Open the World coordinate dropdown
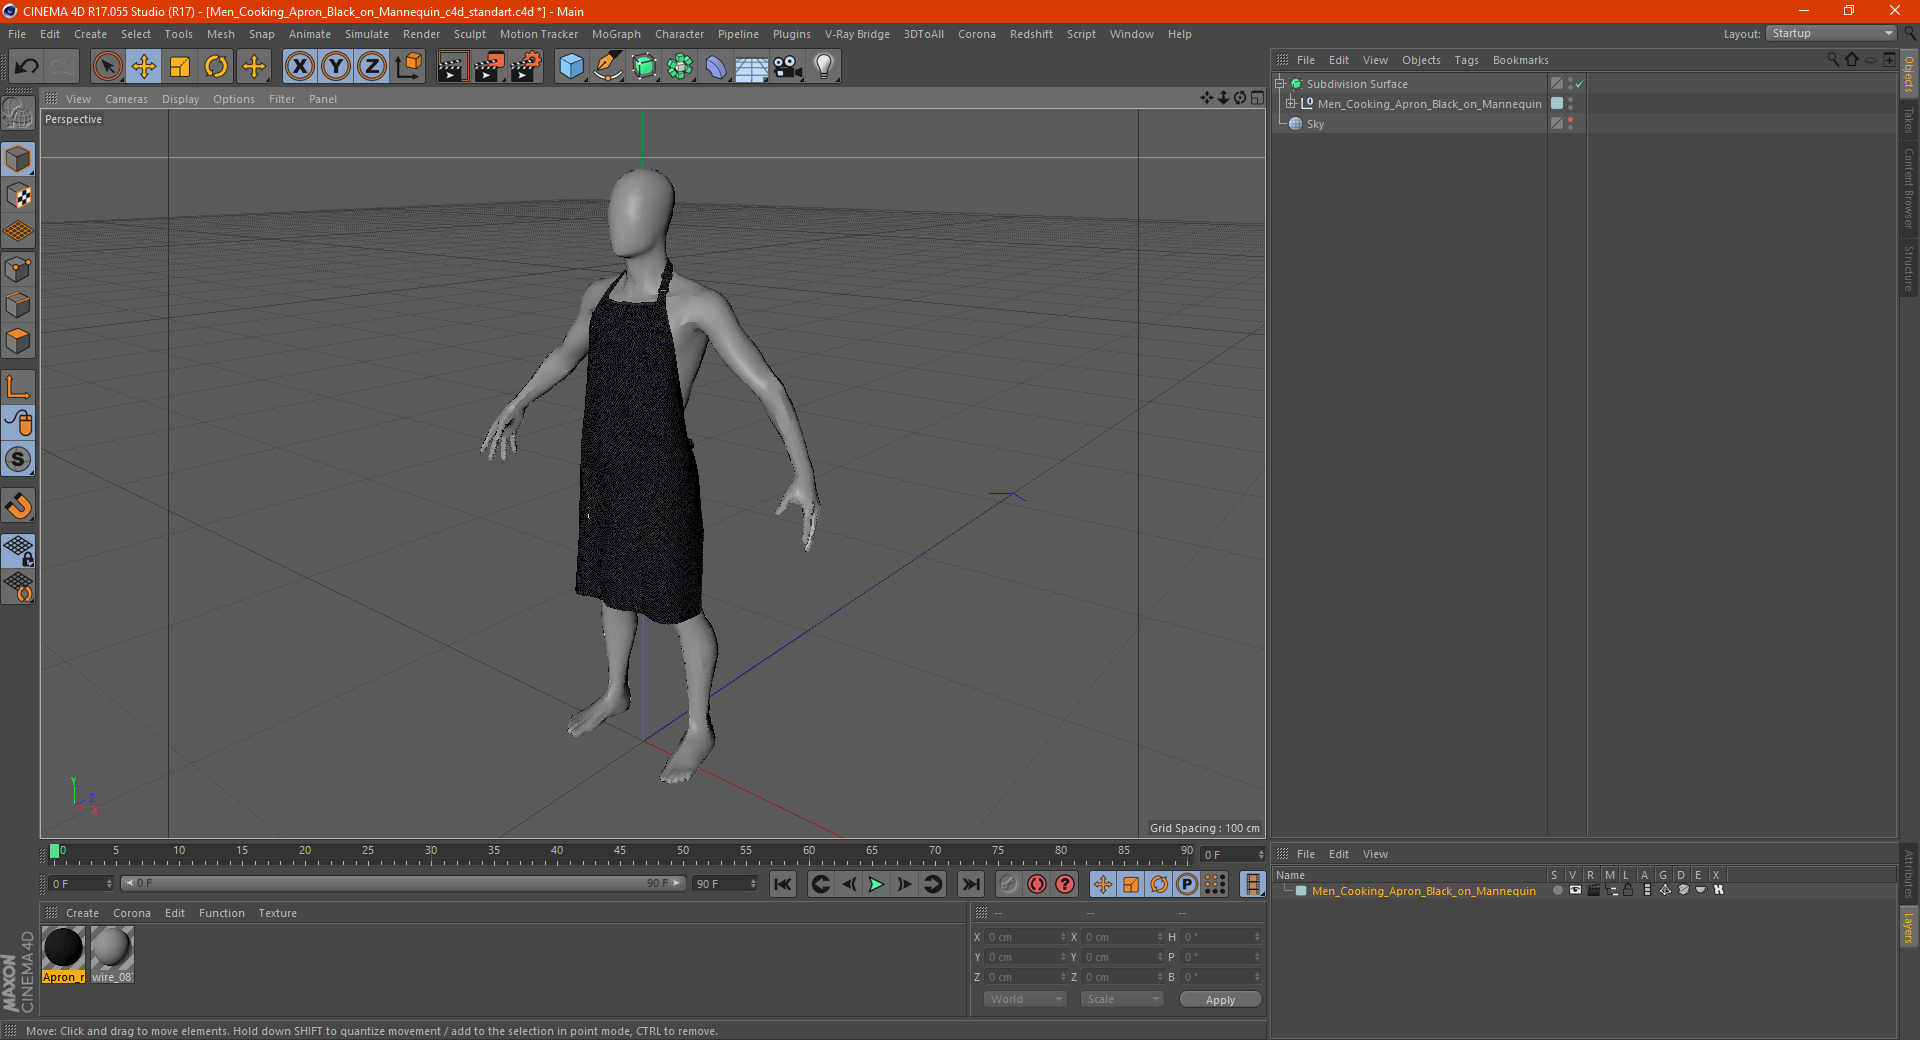Viewport: 1920px width, 1040px height. 1025,999
